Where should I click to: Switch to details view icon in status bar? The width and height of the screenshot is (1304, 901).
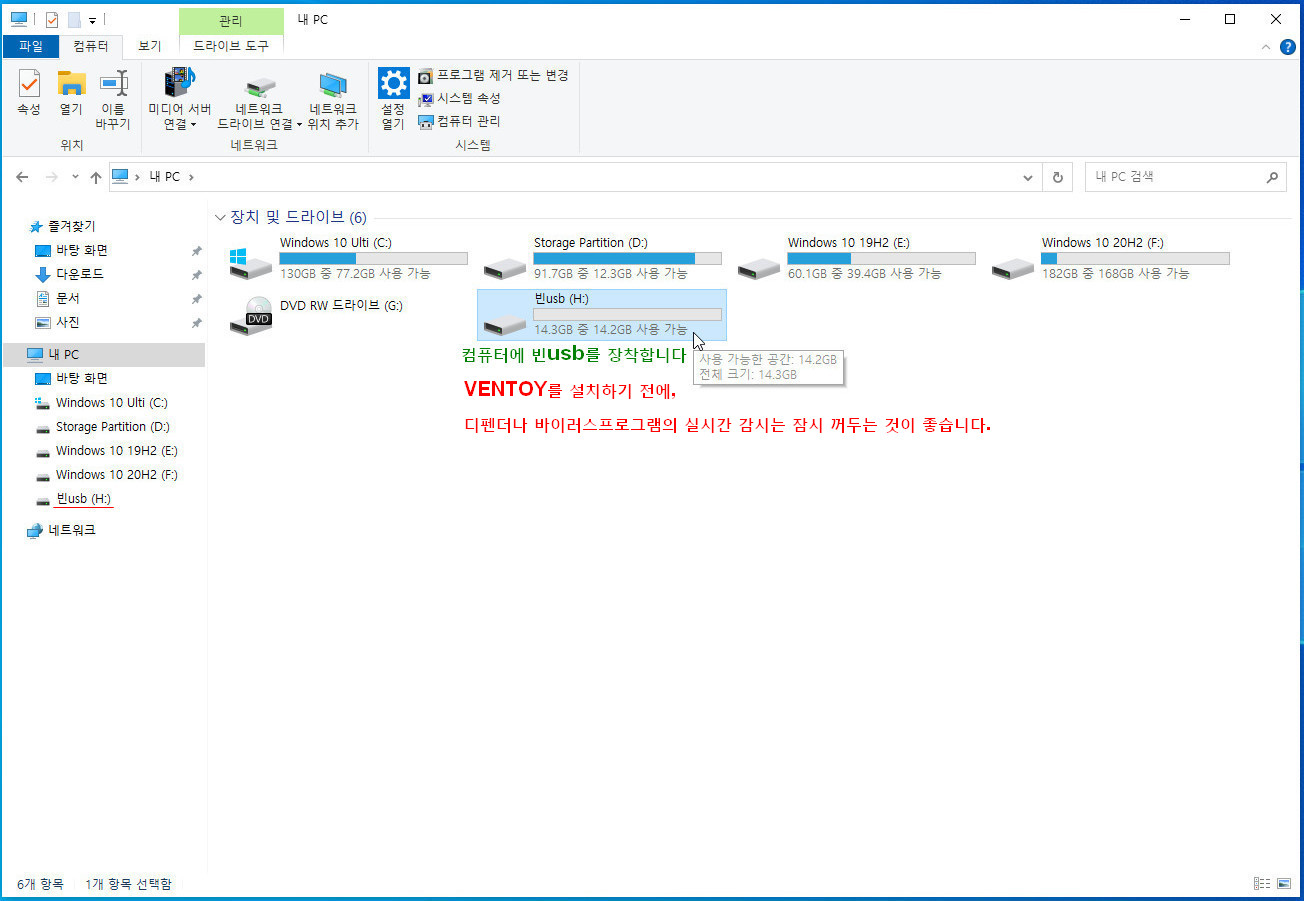[x=1261, y=884]
